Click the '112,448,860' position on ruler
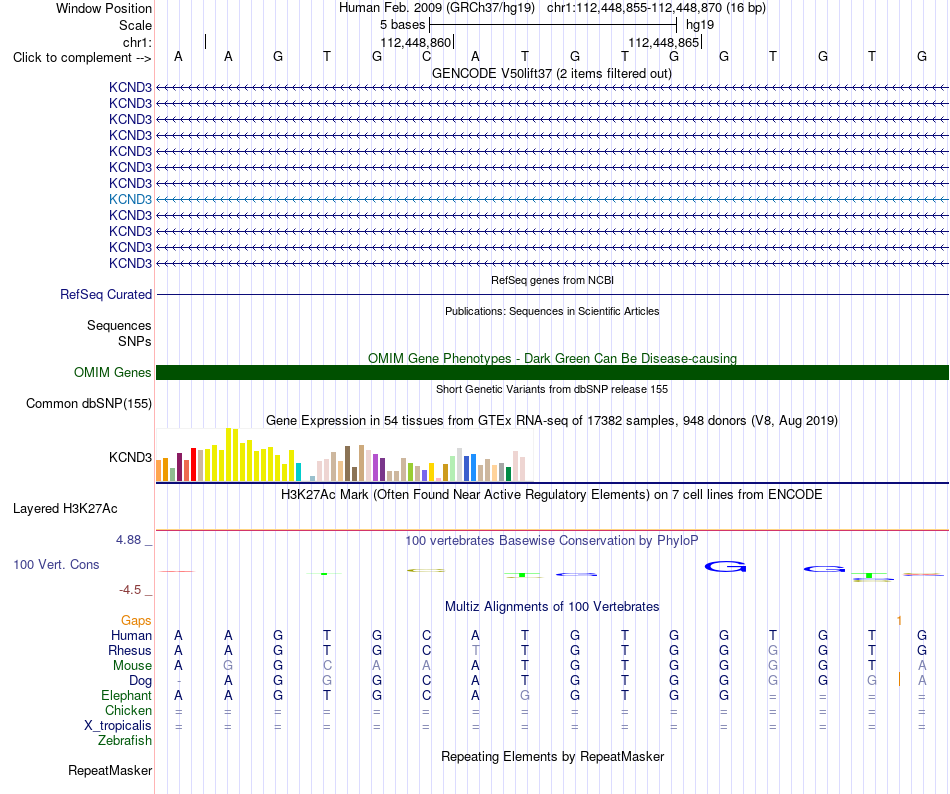950x794 pixels. coord(416,42)
